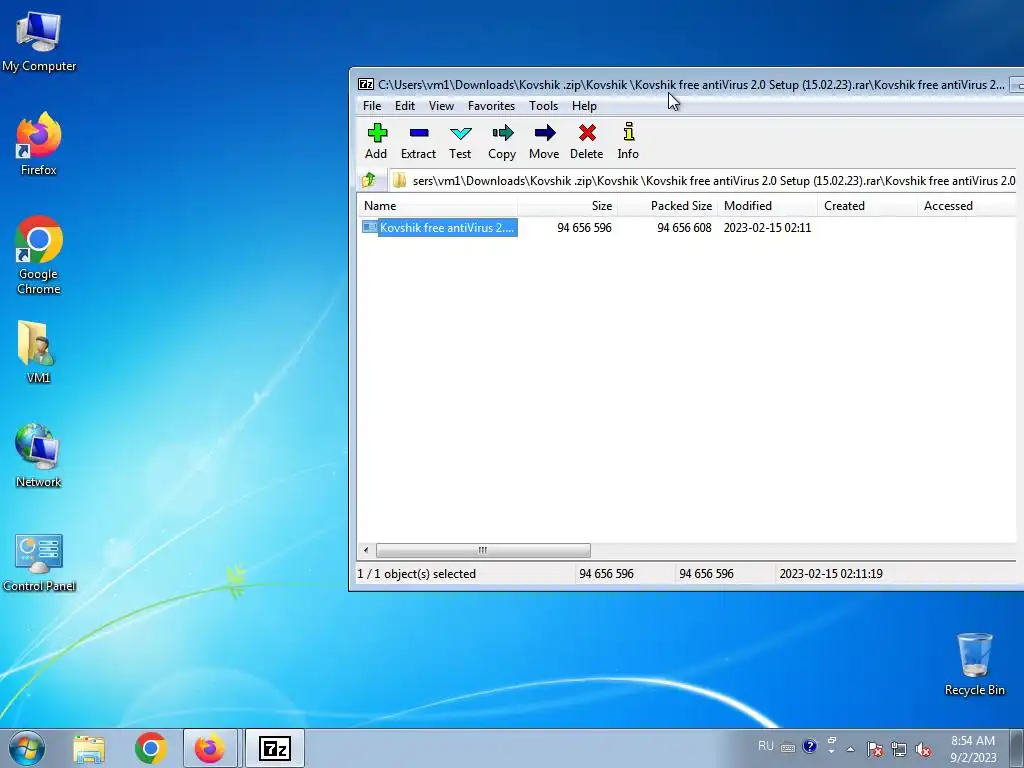The height and width of the screenshot is (768, 1024).
Task: Select the Firefox desktop shortcut
Action: point(39,144)
